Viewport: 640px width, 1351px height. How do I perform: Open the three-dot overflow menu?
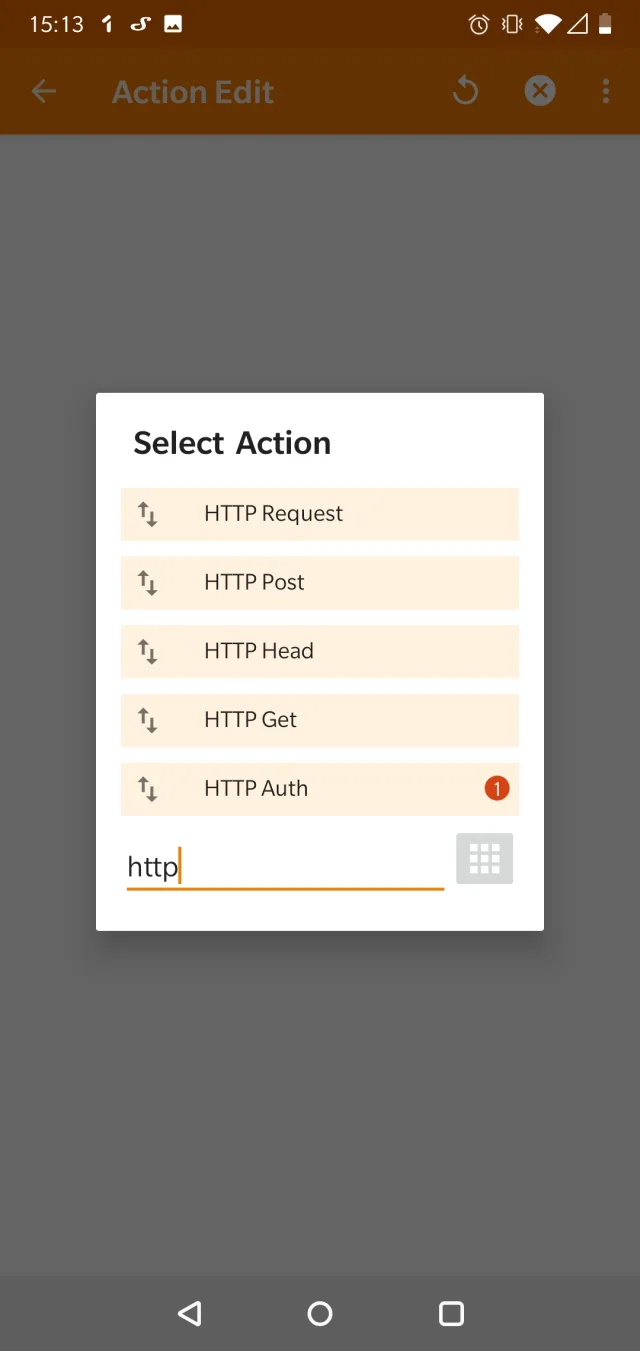click(x=606, y=91)
